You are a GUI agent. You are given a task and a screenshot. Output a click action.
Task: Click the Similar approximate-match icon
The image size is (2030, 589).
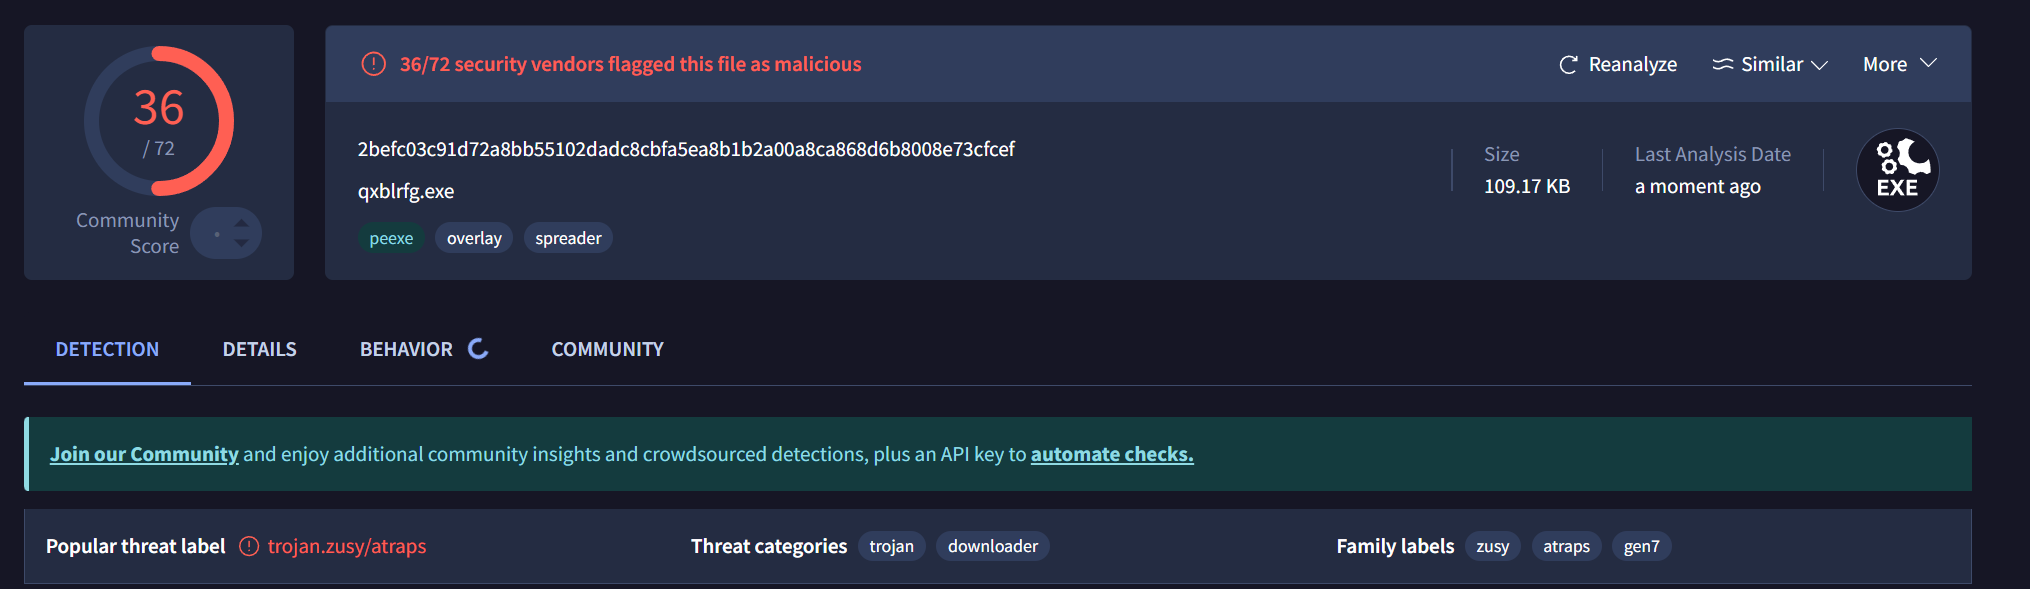pyautogui.click(x=1722, y=65)
